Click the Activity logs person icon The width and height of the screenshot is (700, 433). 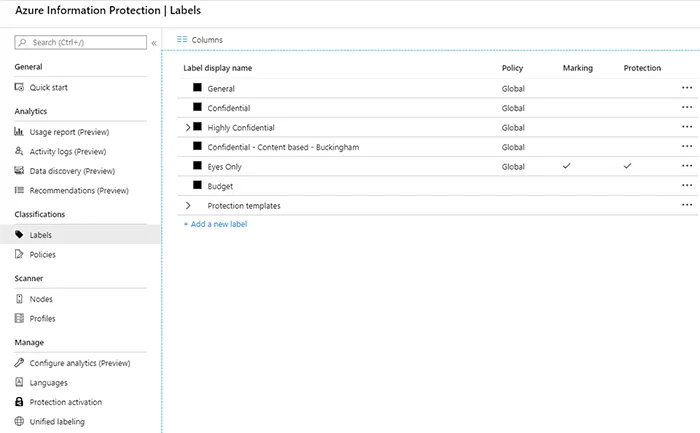[19, 151]
